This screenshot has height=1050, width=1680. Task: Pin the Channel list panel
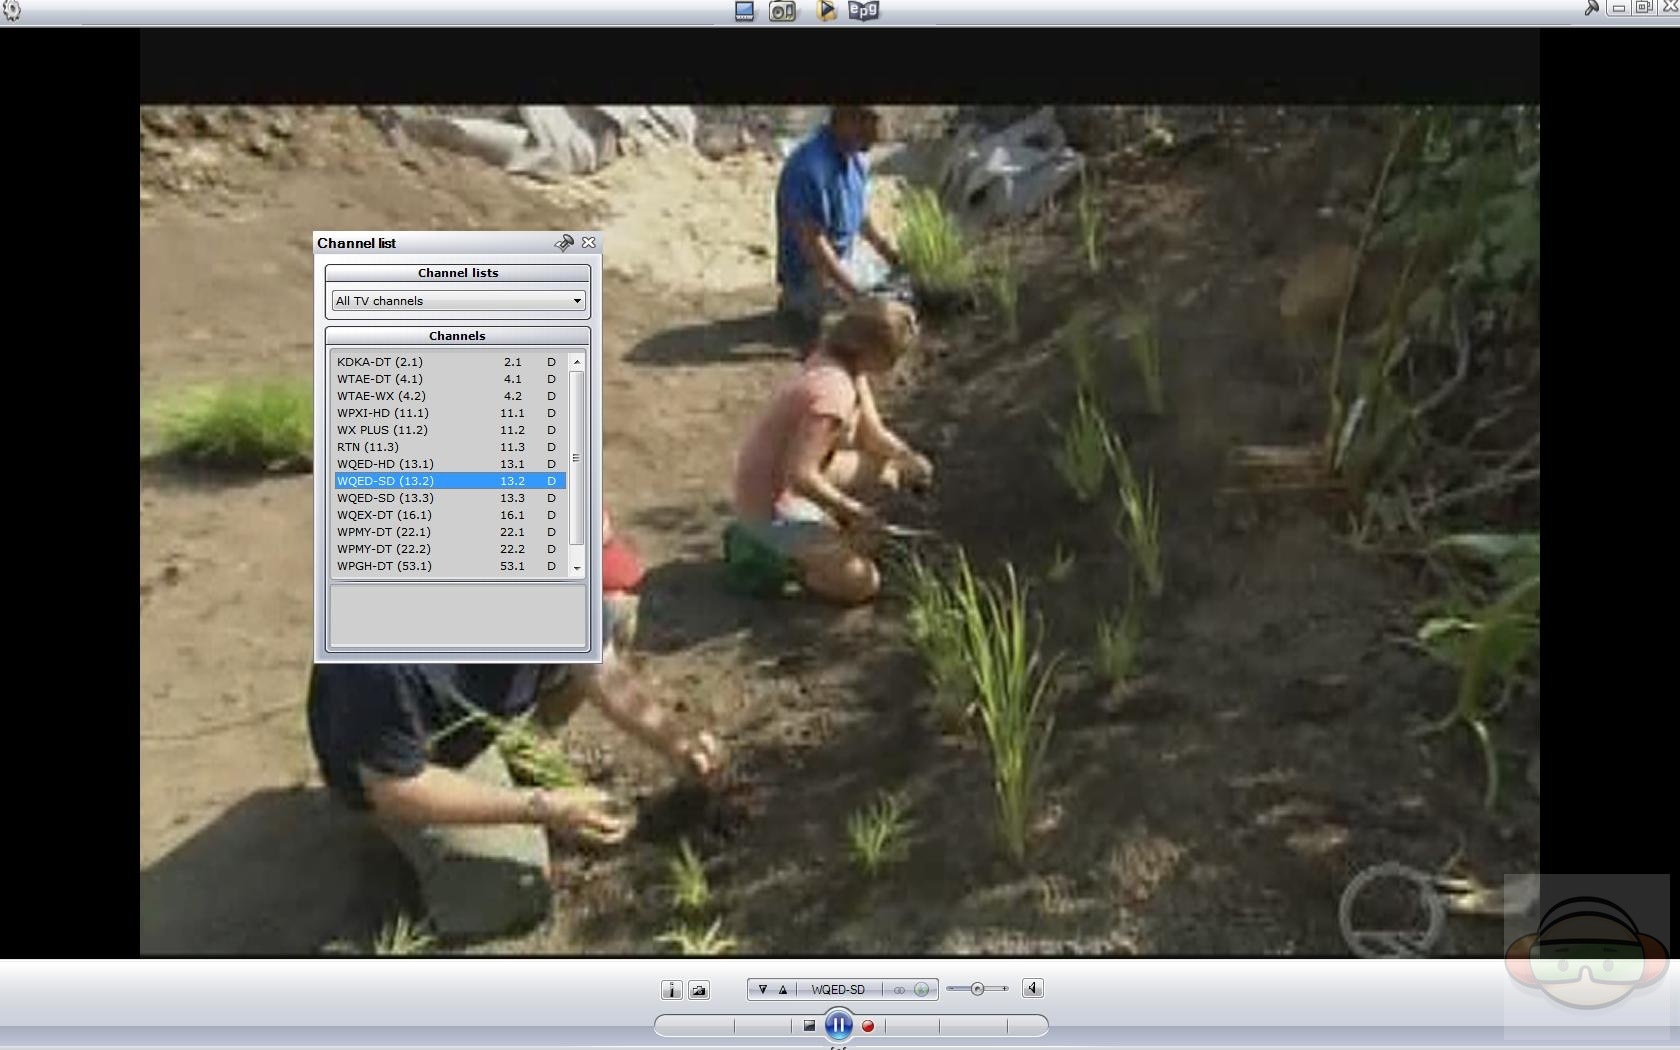tap(564, 243)
